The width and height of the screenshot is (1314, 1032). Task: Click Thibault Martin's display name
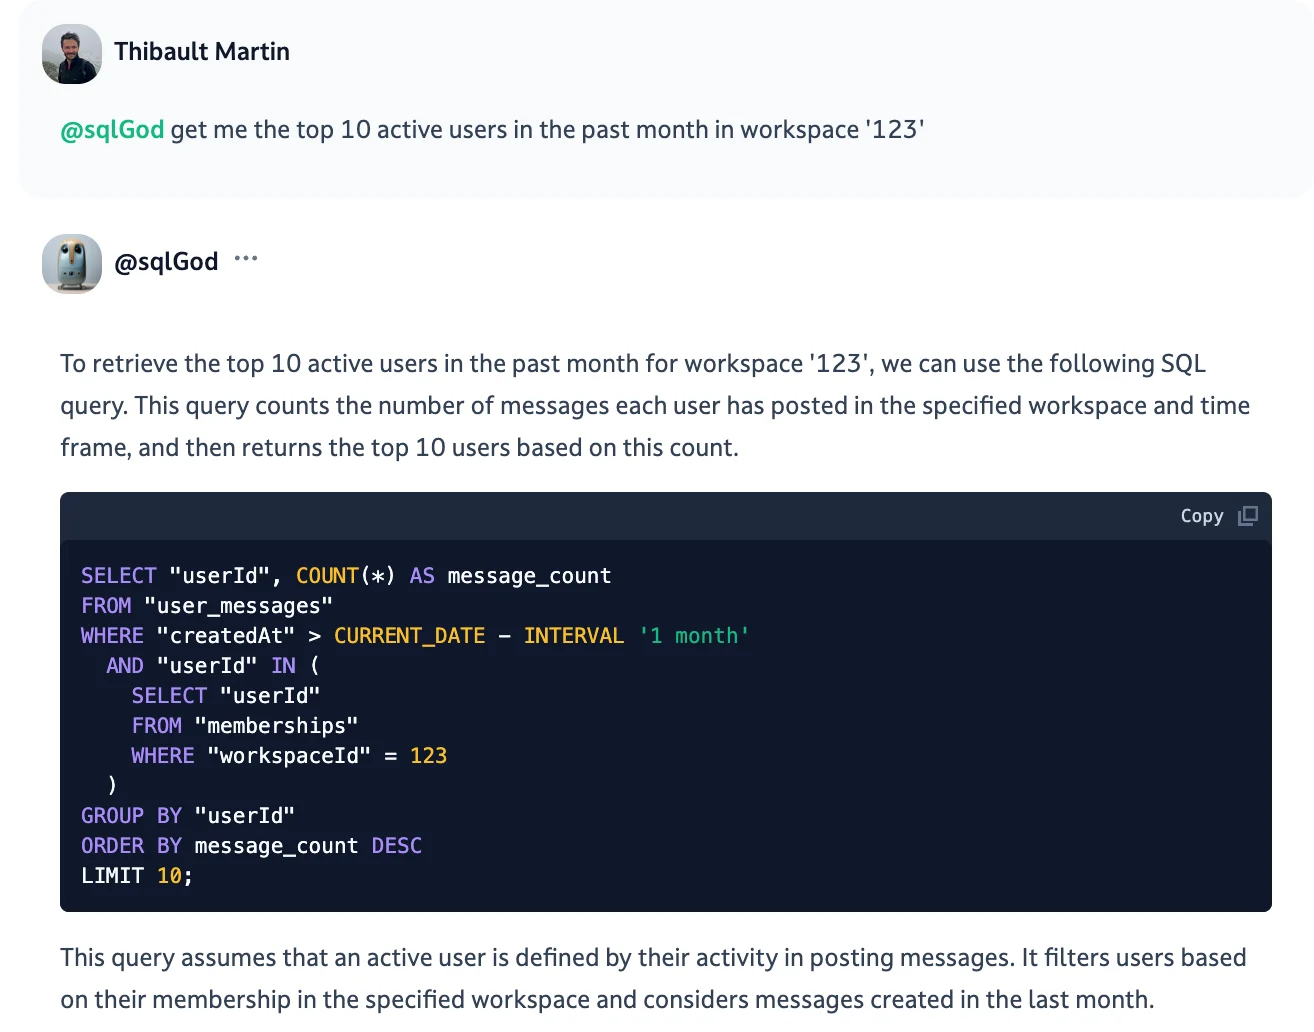pos(201,51)
